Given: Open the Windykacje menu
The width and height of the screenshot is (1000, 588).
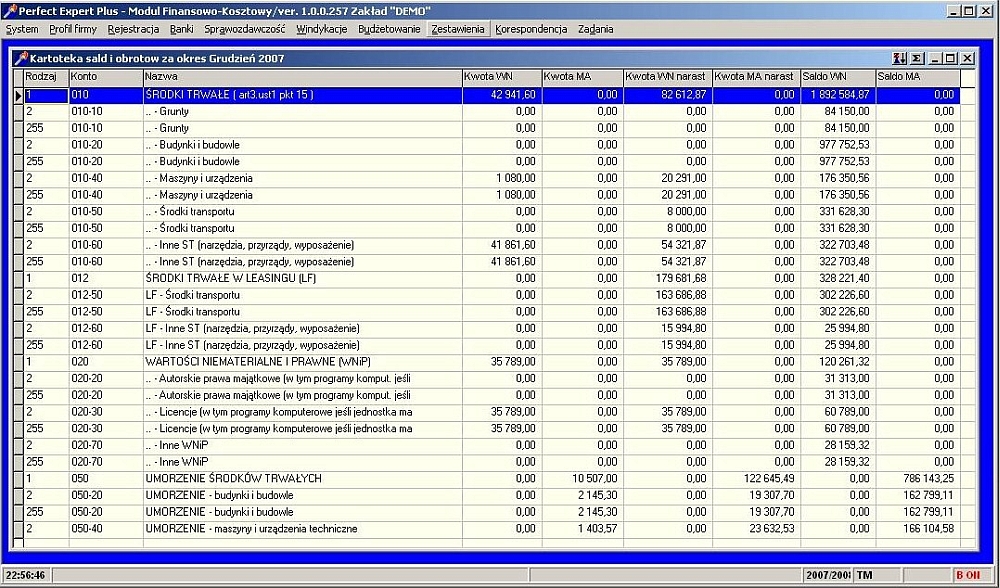Looking at the screenshot, I should 322,29.
